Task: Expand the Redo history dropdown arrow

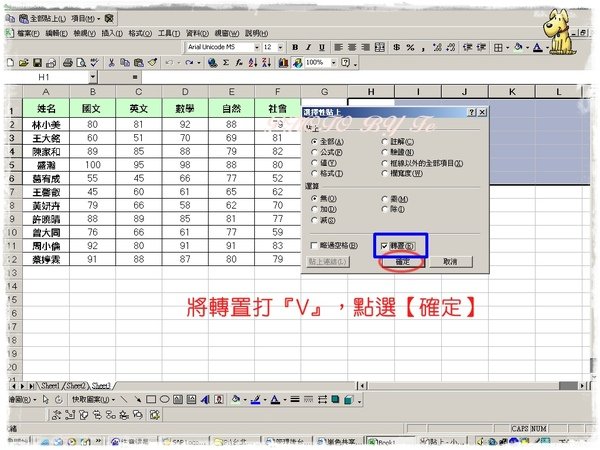Action: [x=199, y=62]
